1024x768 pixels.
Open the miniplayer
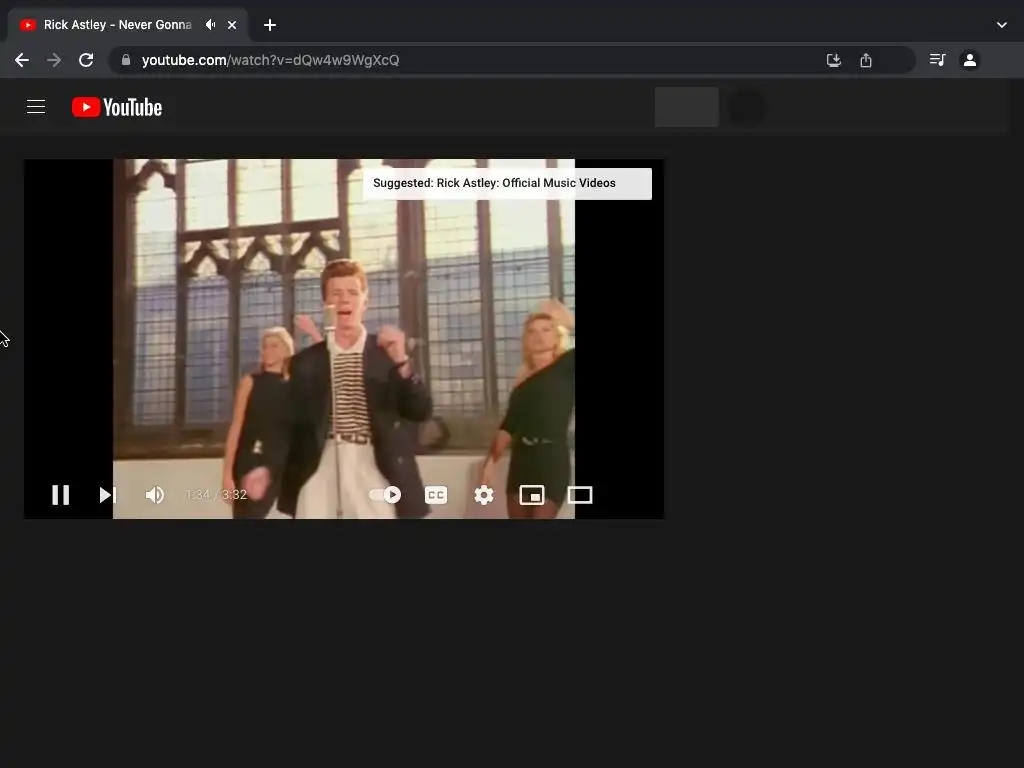click(532, 495)
